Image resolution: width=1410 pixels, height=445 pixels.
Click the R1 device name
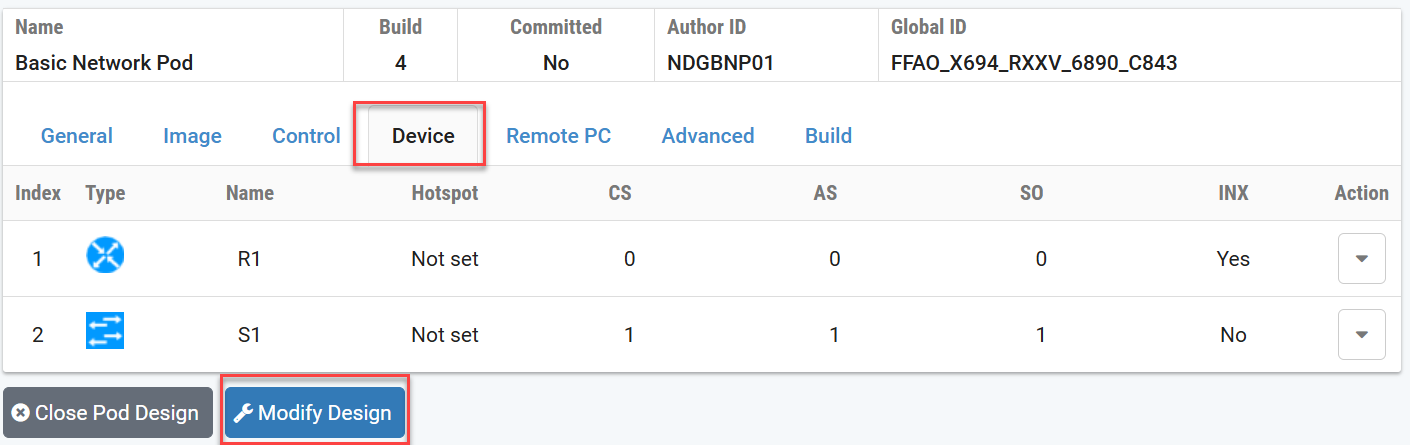coord(249,259)
